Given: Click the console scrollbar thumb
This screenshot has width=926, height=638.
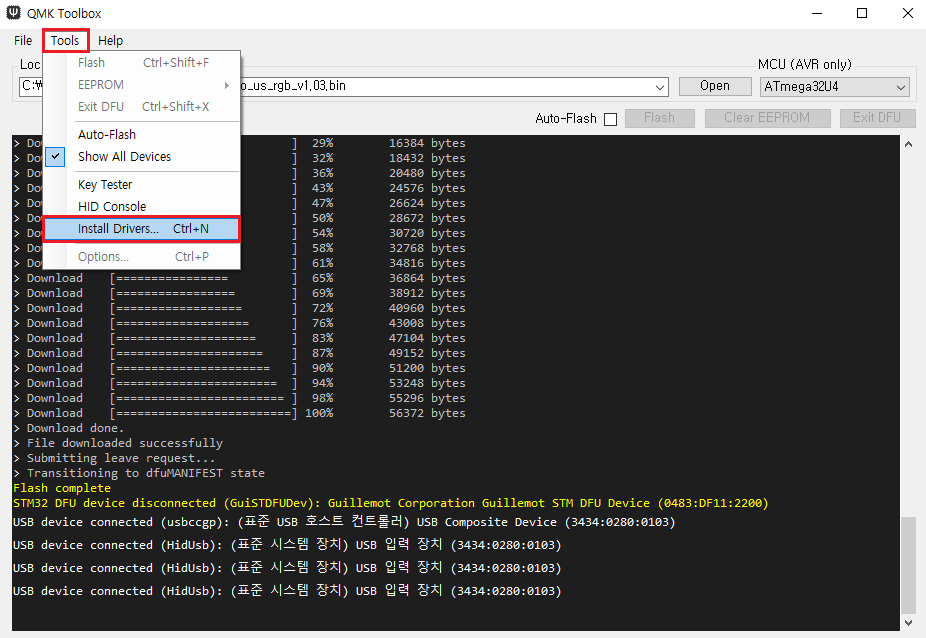Looking at the screenshot, I should 908,566.
